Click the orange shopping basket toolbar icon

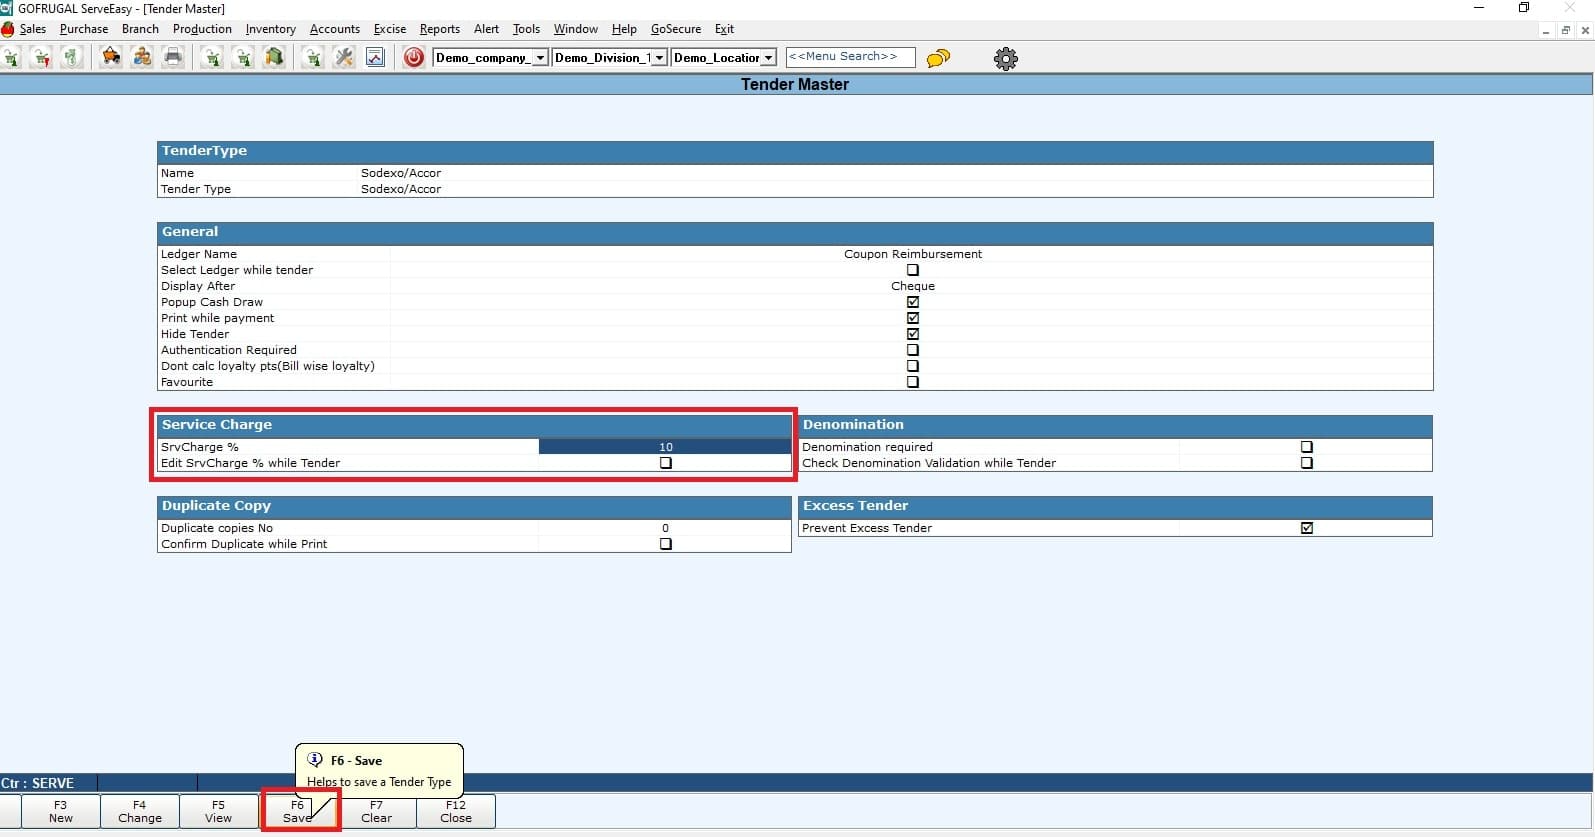[x=111, y=58]
